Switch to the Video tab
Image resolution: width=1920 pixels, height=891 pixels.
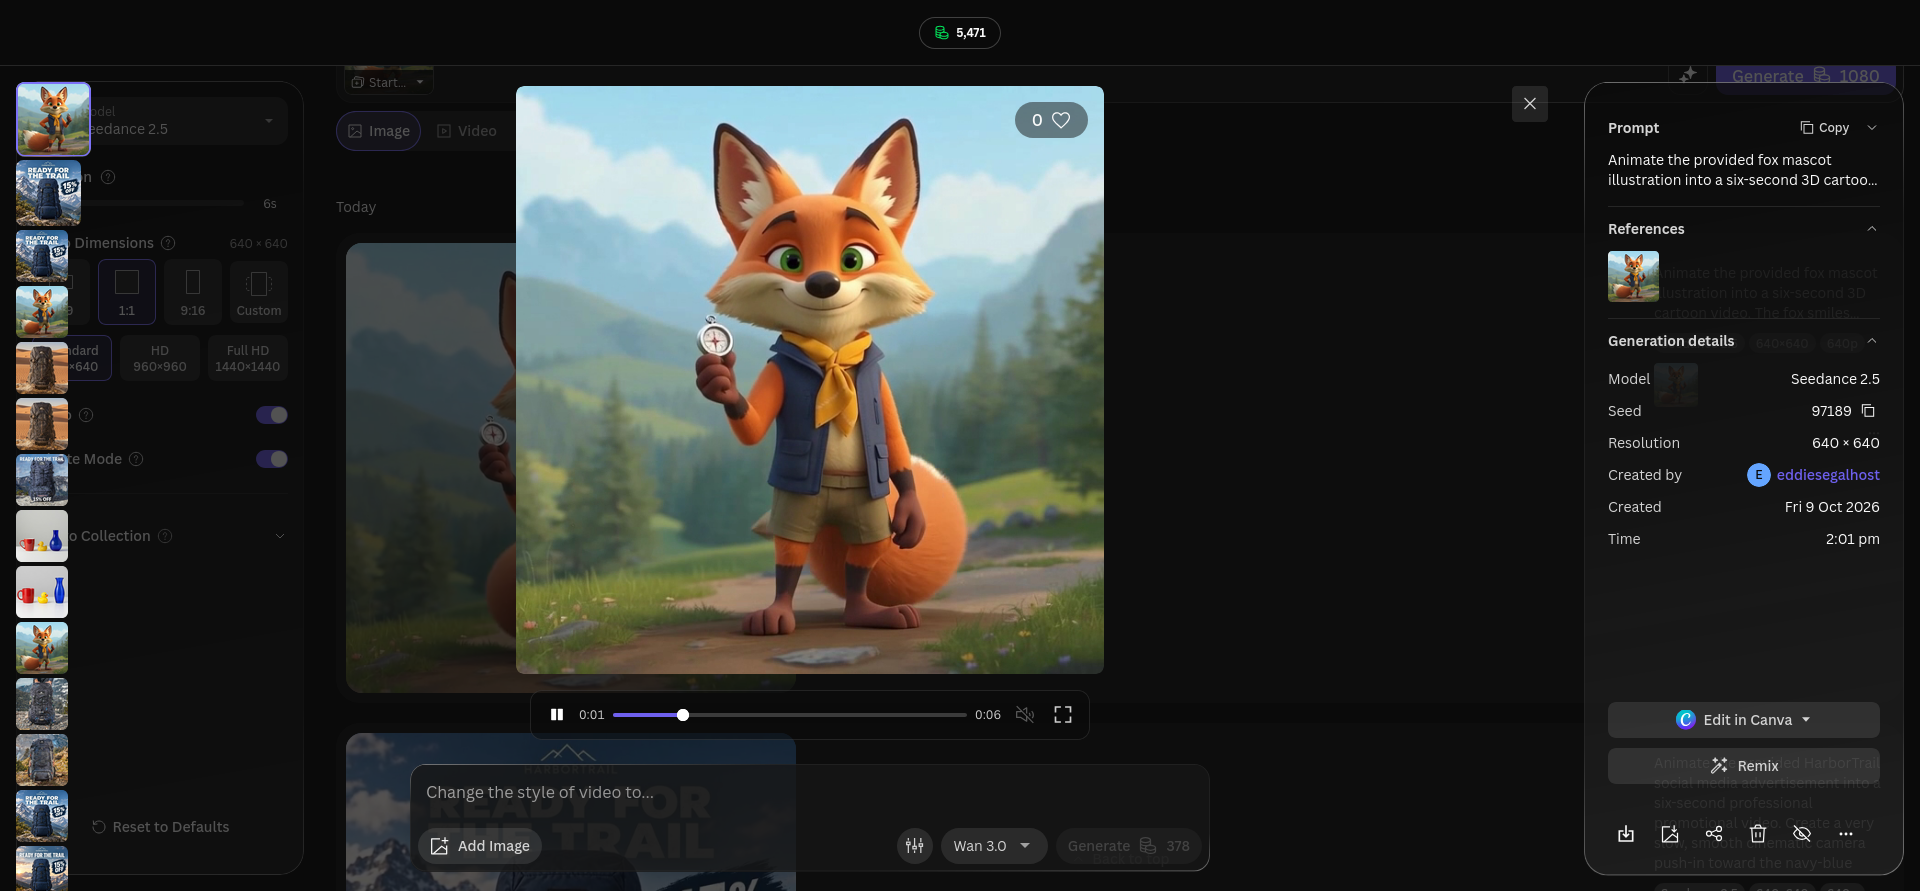(467, 131)
